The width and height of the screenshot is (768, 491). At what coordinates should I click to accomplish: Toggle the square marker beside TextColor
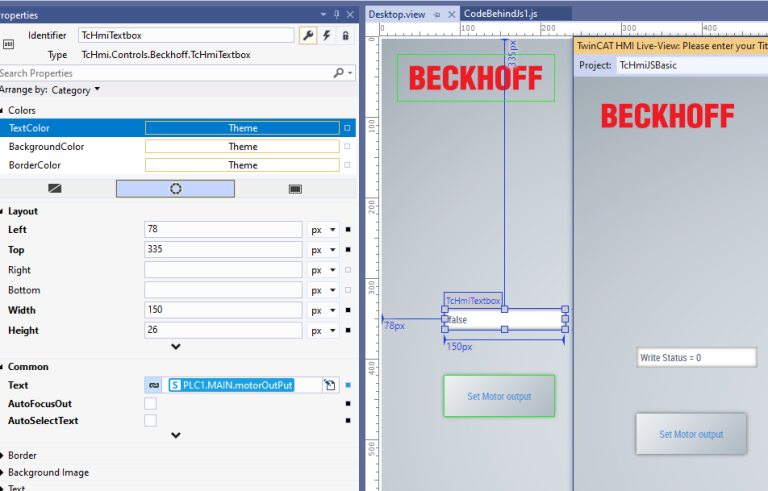point(347,128)
